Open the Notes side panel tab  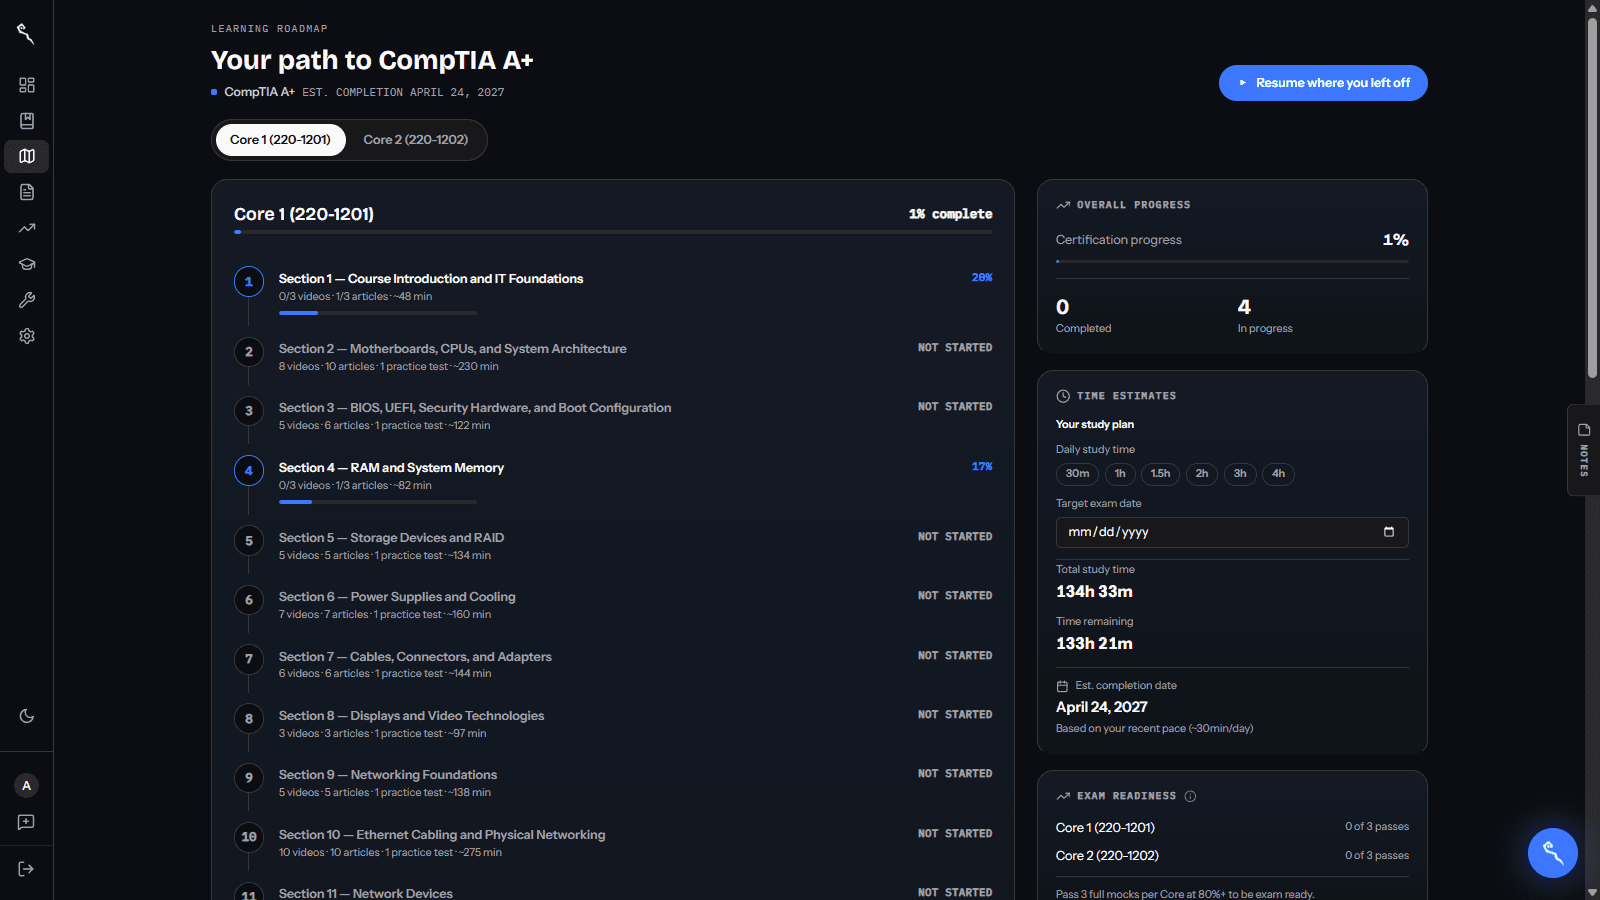click(1584, 450)
